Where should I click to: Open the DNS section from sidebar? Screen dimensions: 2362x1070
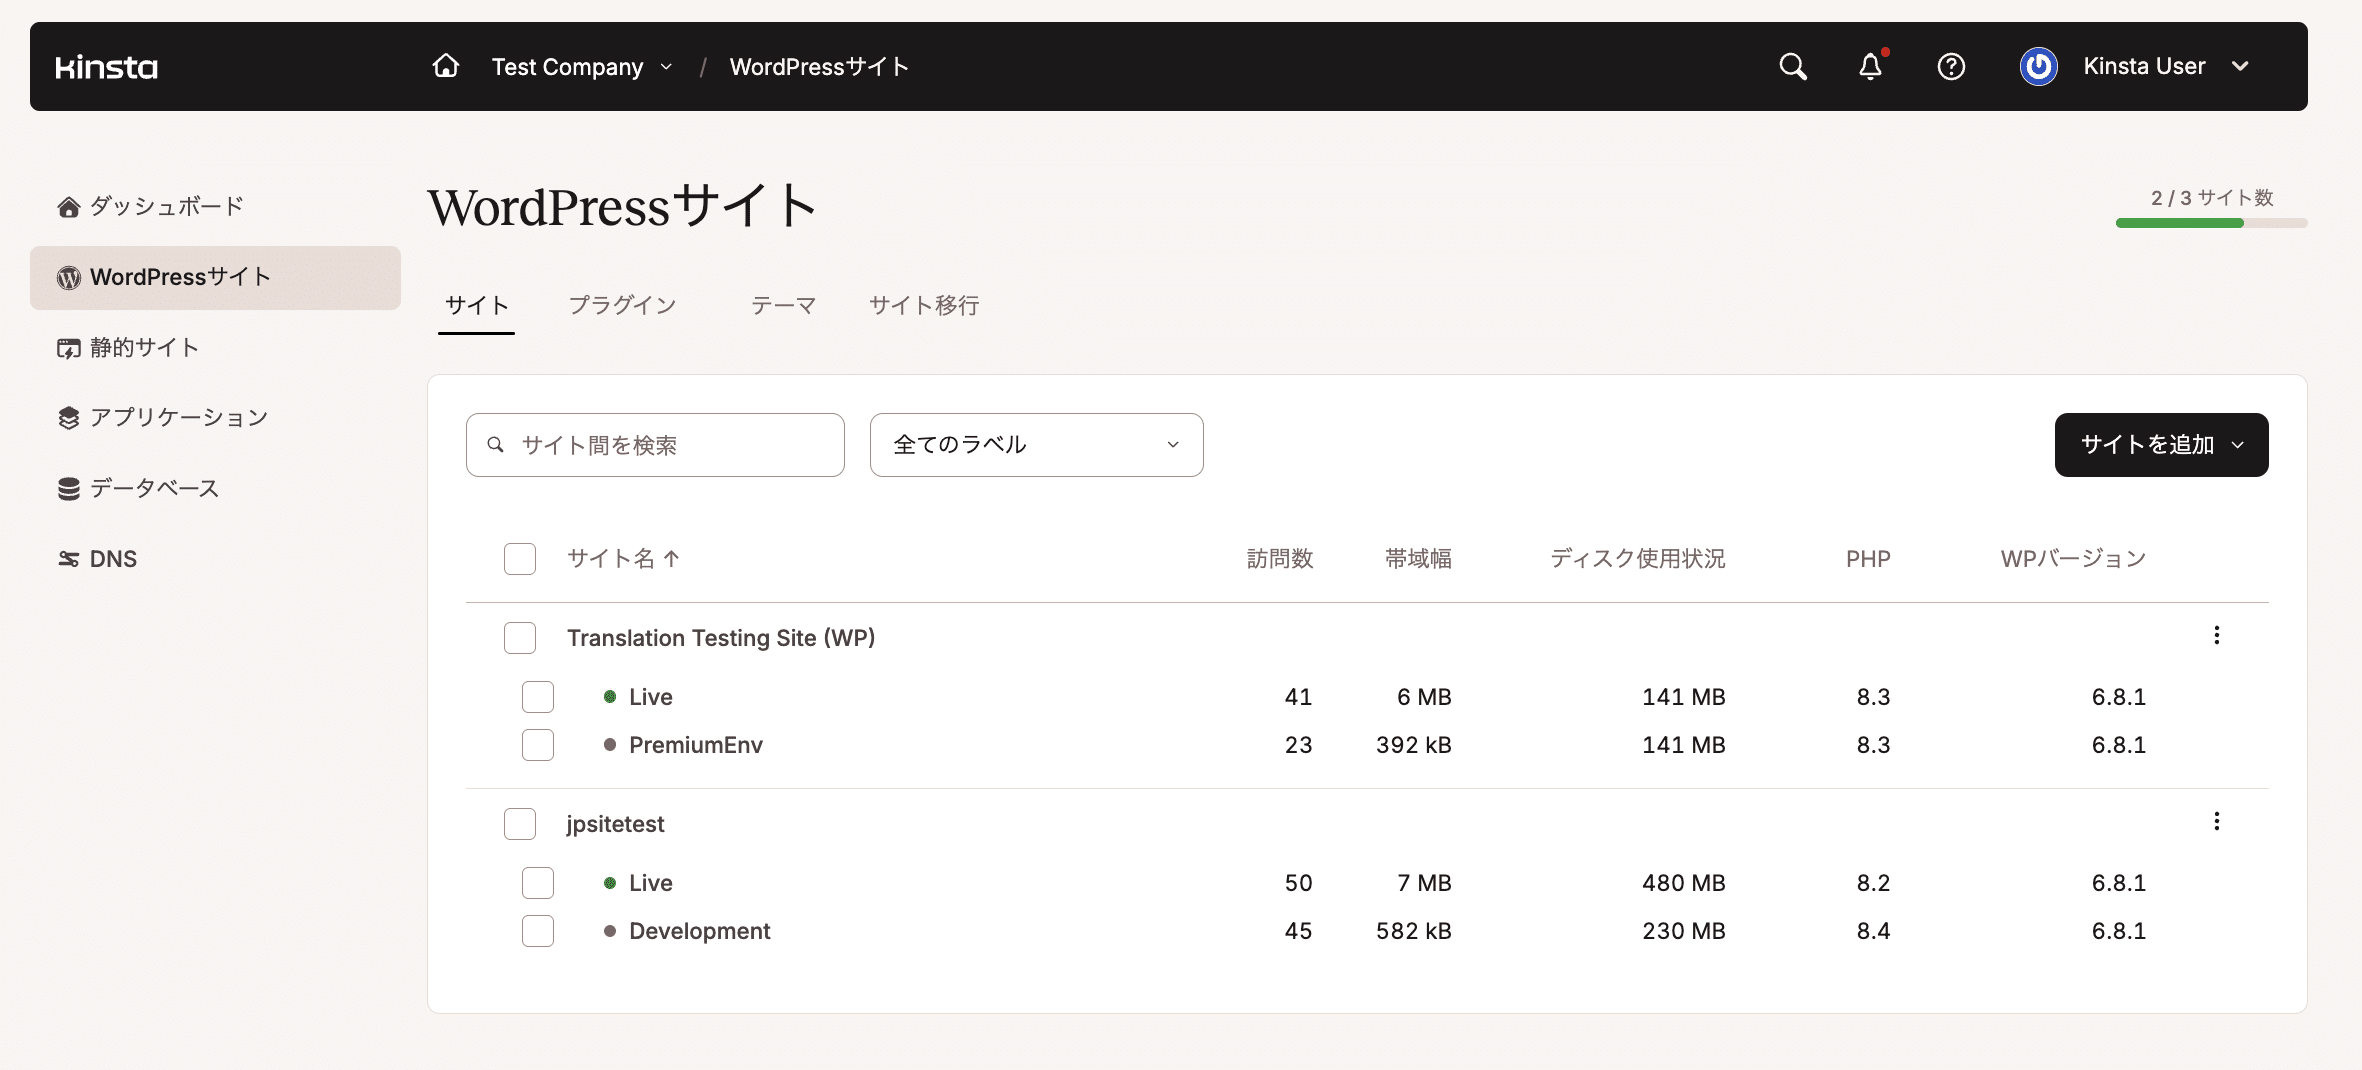pos(112,558)
